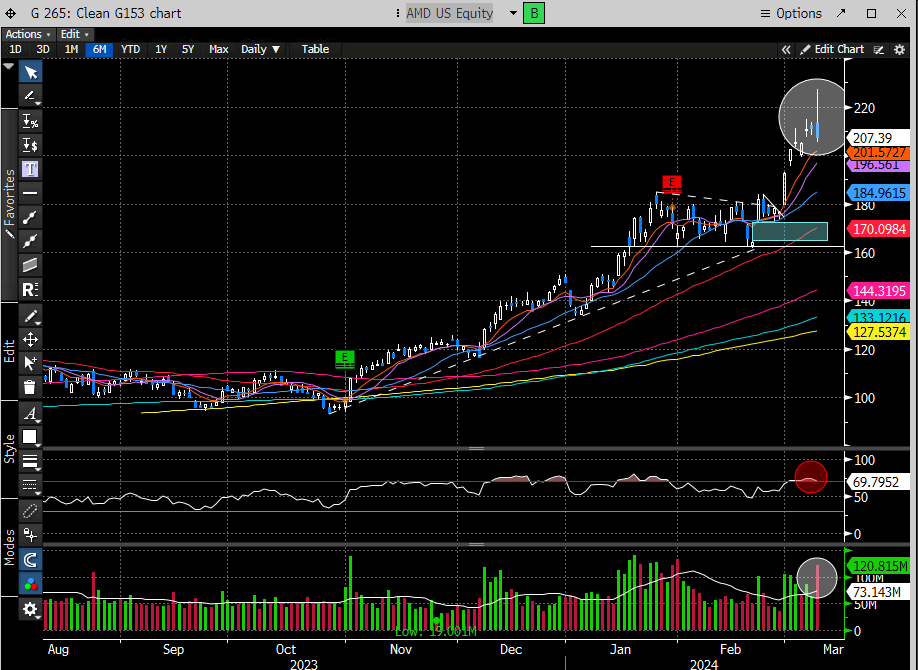The height and width of the screenshot is (670, 918).
Task: Click the green B security badge
Action: (534, 13)
